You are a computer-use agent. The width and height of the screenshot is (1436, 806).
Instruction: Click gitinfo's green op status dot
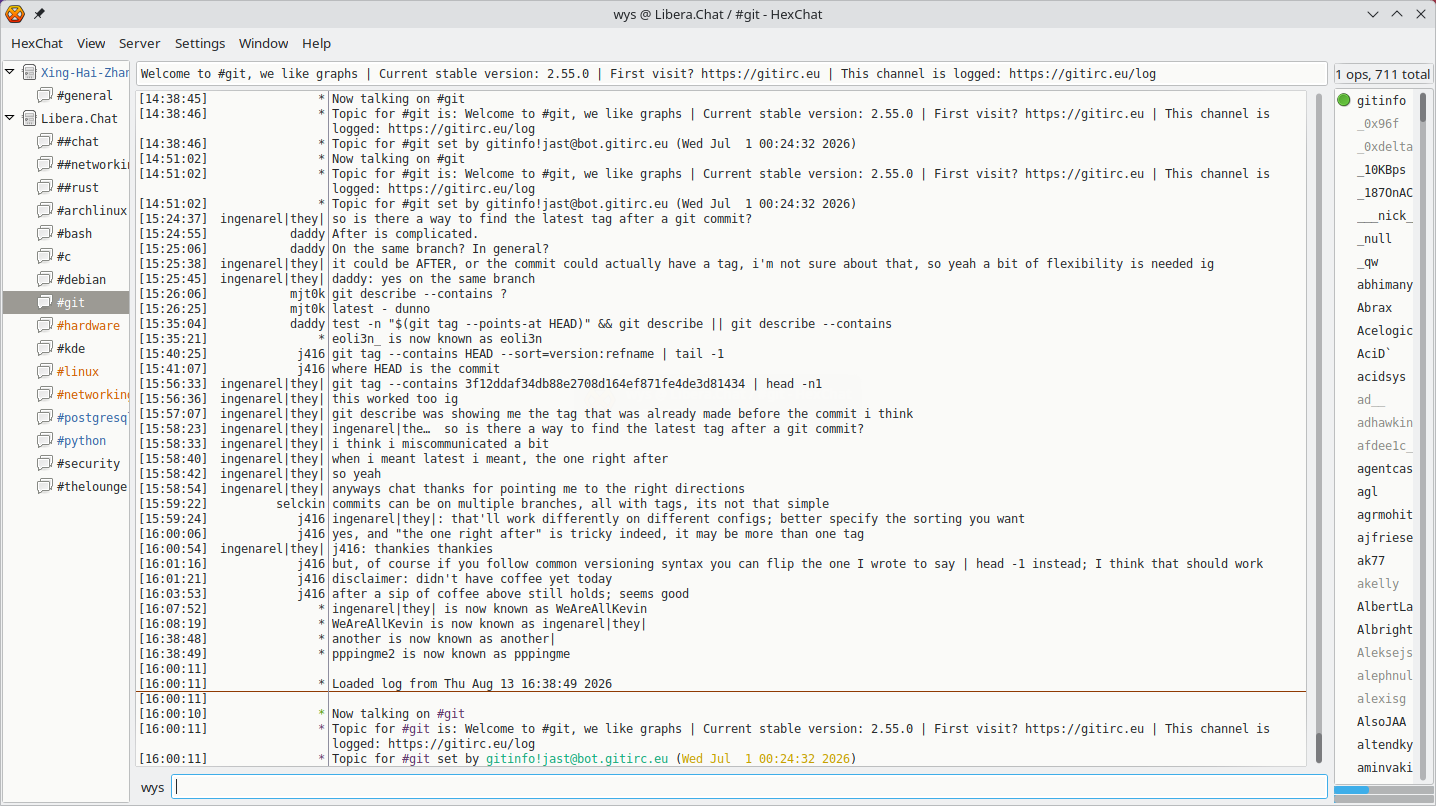(x=1344, y=100)
